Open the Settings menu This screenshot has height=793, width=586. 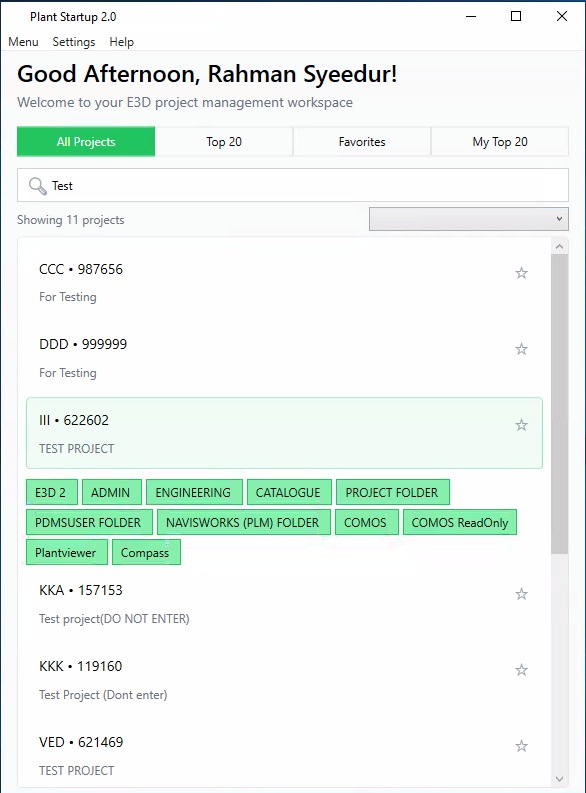(x=74, y=42)
